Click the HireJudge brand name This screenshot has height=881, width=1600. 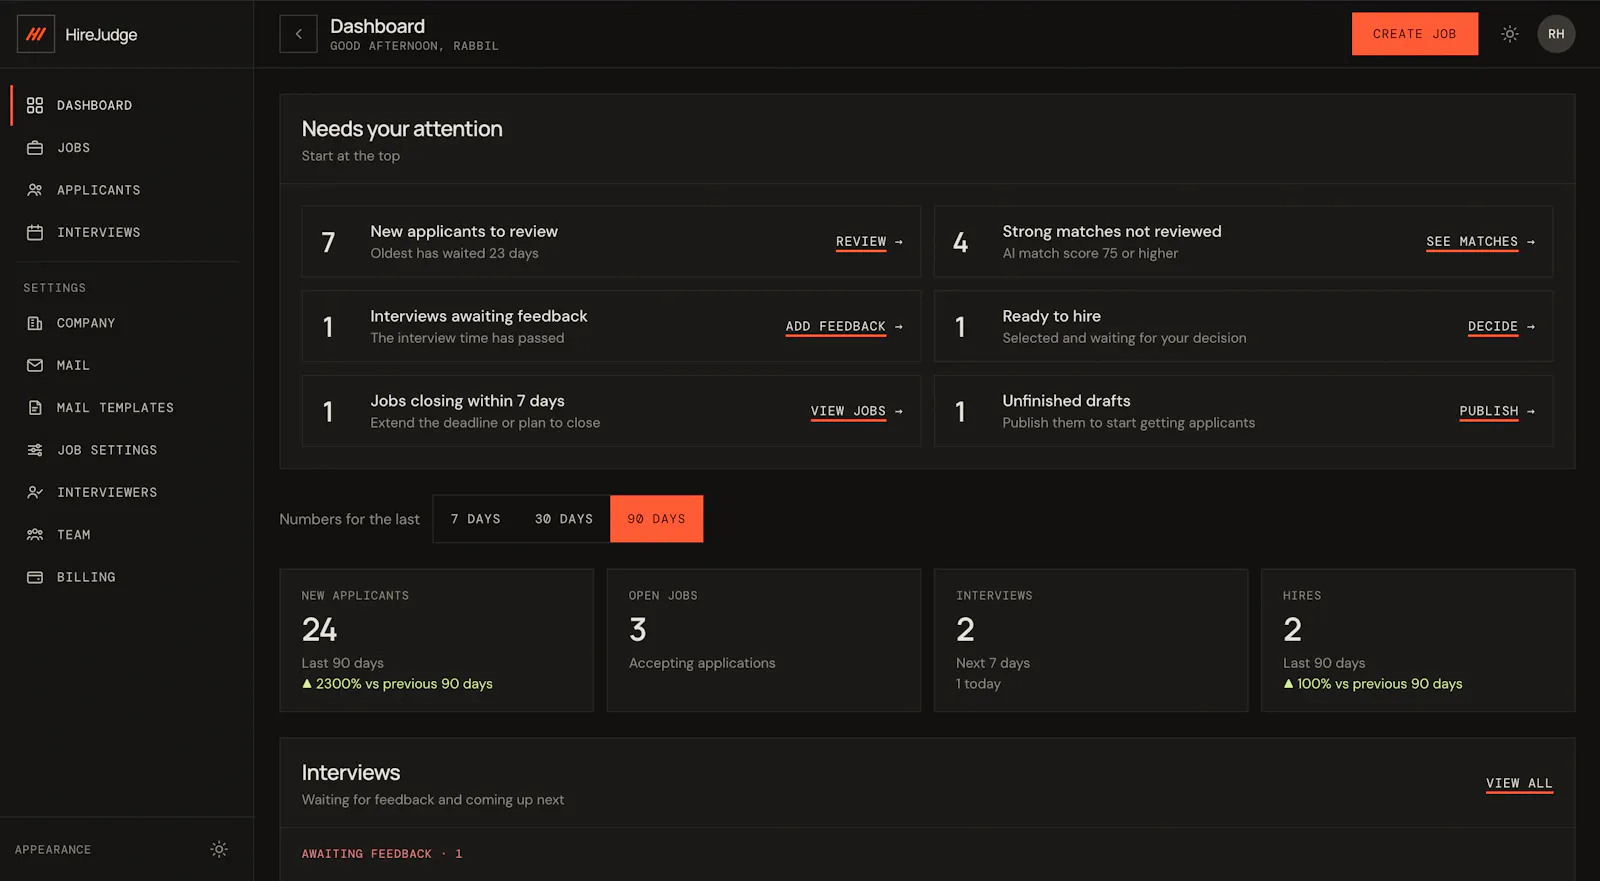pyautogui.click(x=101, y=34)
